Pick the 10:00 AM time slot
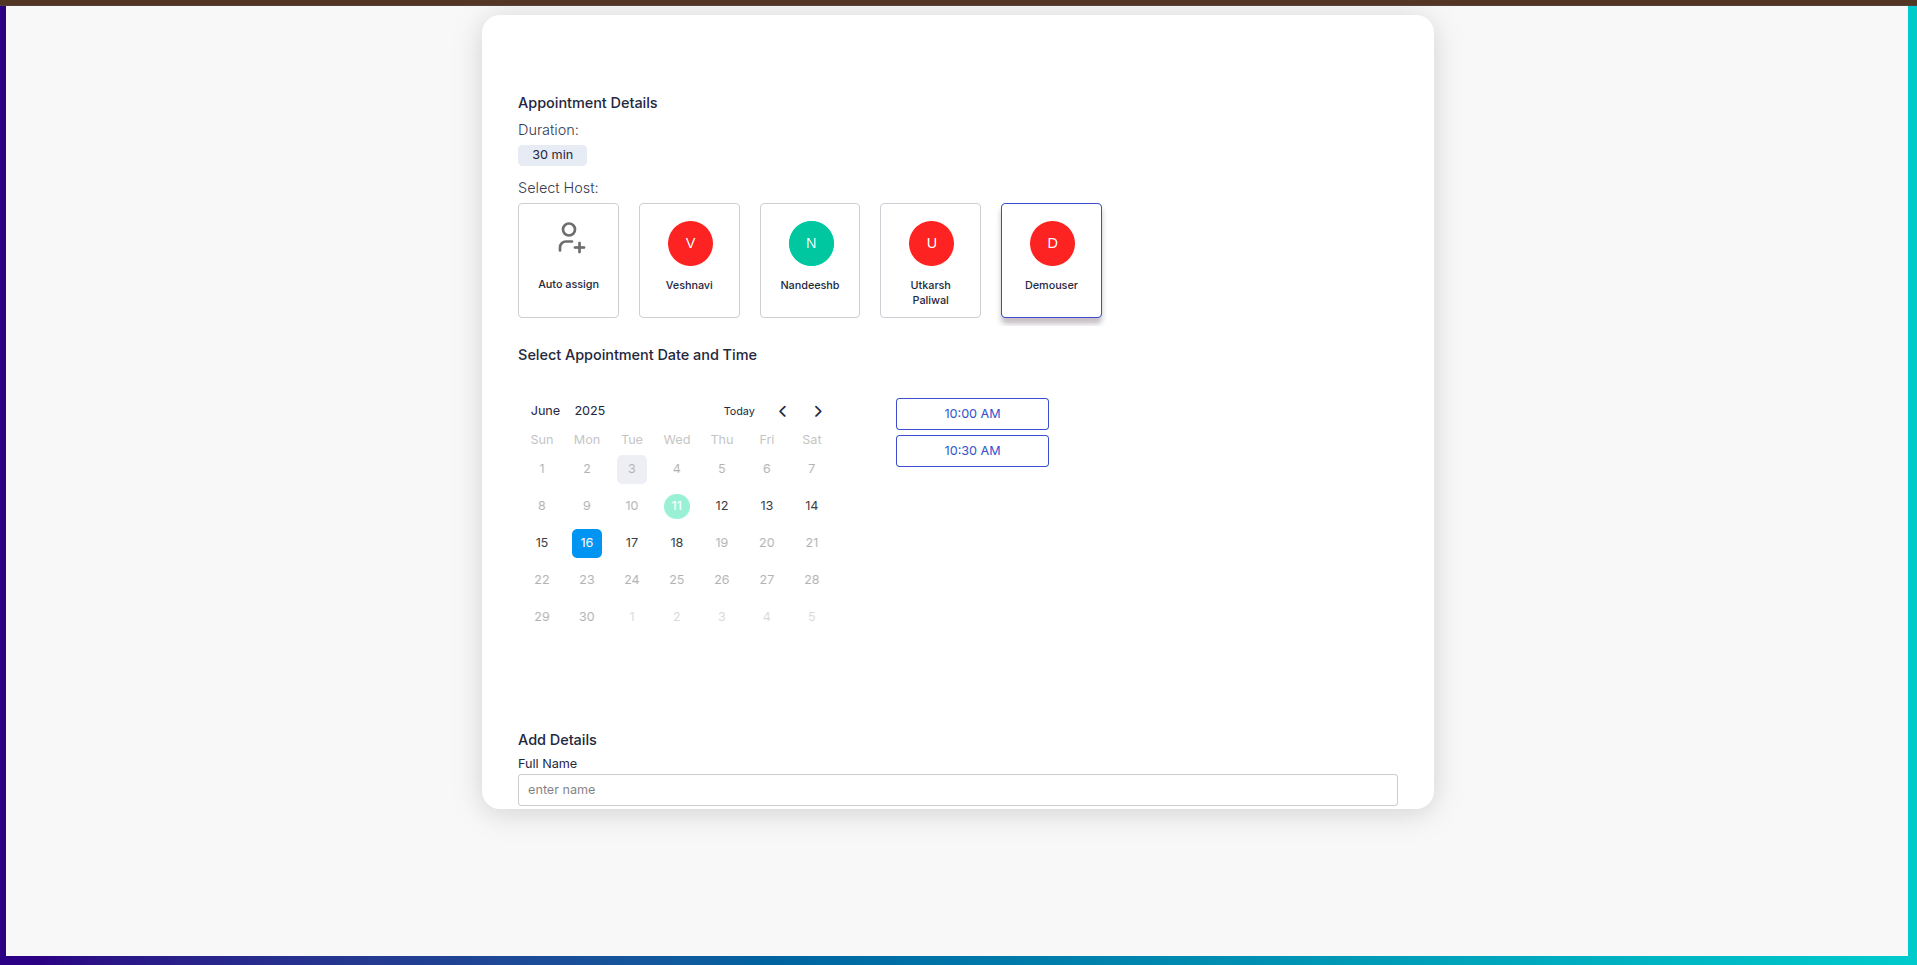1917x965 pixels. pyautogui.click(x=972, y=414)
